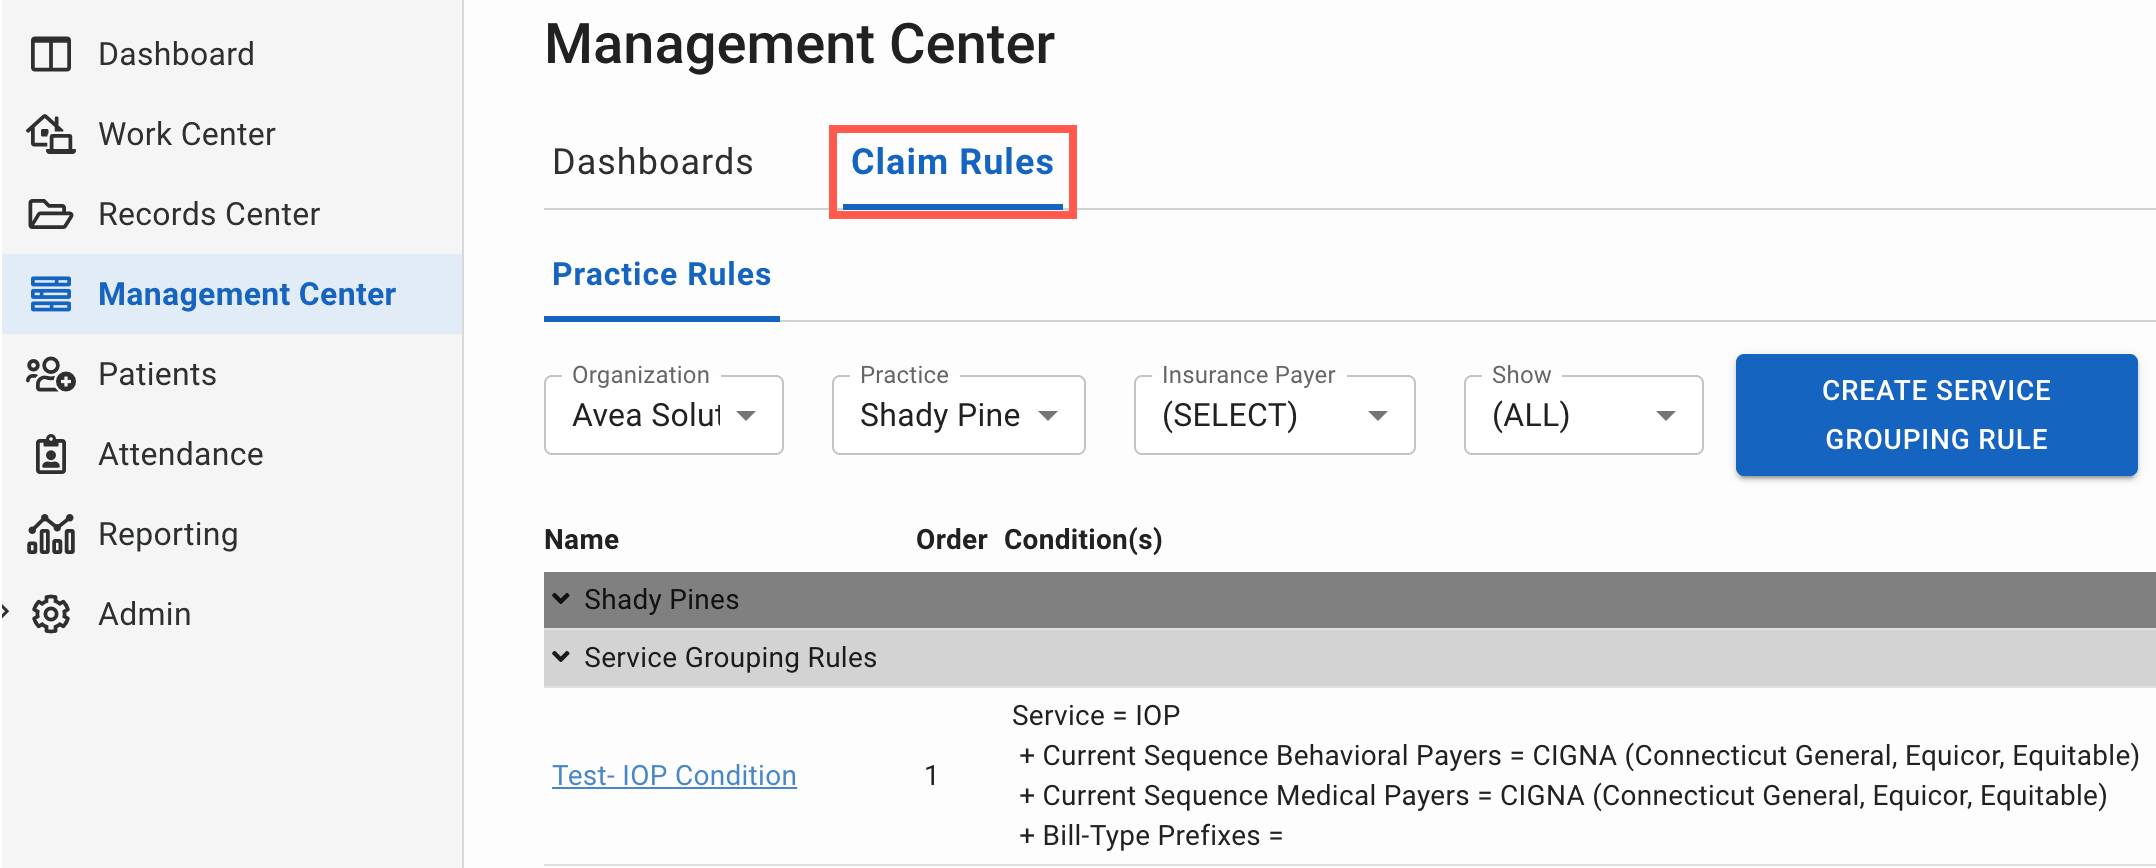Click Create Service Grouping Rule button
The image size is (2156, 868).
(x=1937, y=415)
